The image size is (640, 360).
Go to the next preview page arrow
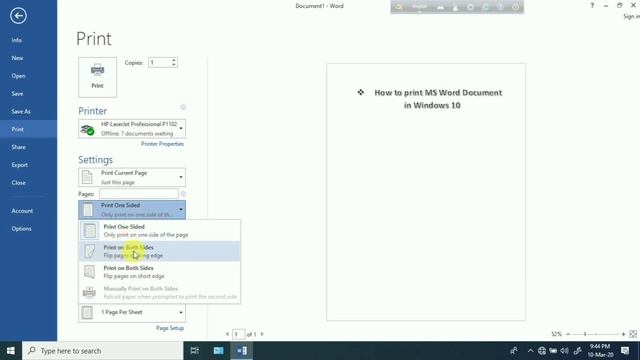coord(262,334)
